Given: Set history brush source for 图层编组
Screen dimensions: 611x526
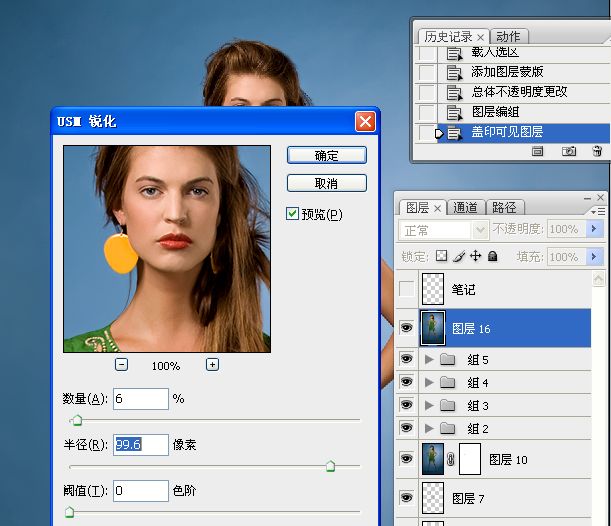Looking at the screenshot, I should (x=426, y=113).
